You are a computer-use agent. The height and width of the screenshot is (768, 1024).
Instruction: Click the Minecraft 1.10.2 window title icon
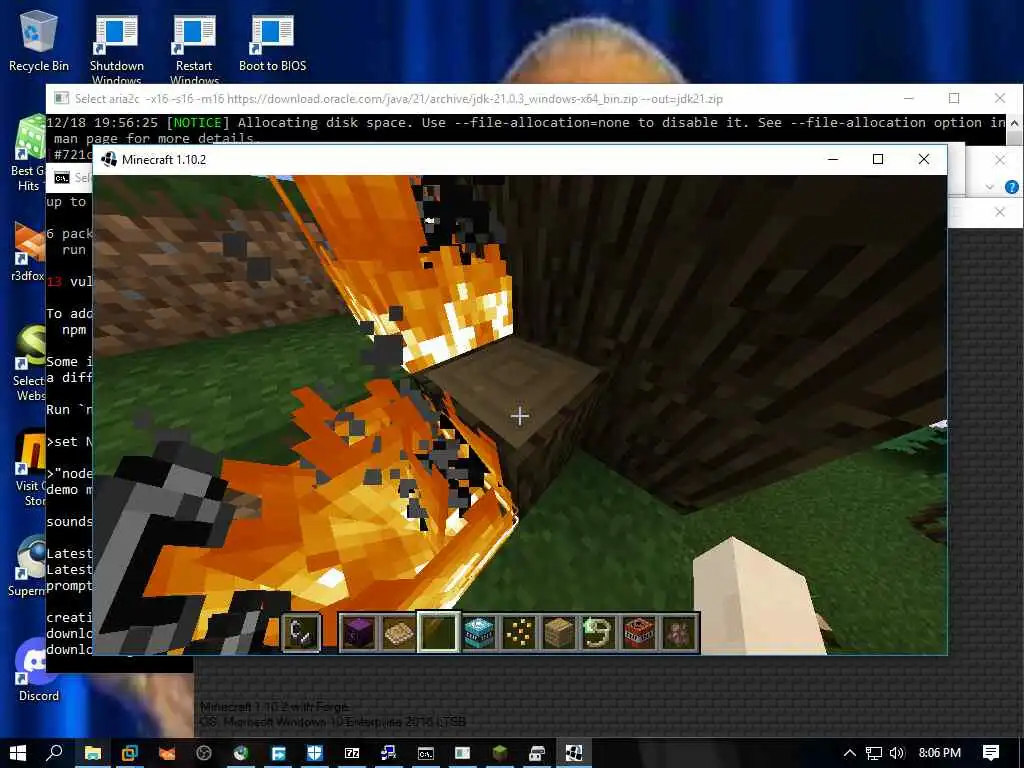109,159
